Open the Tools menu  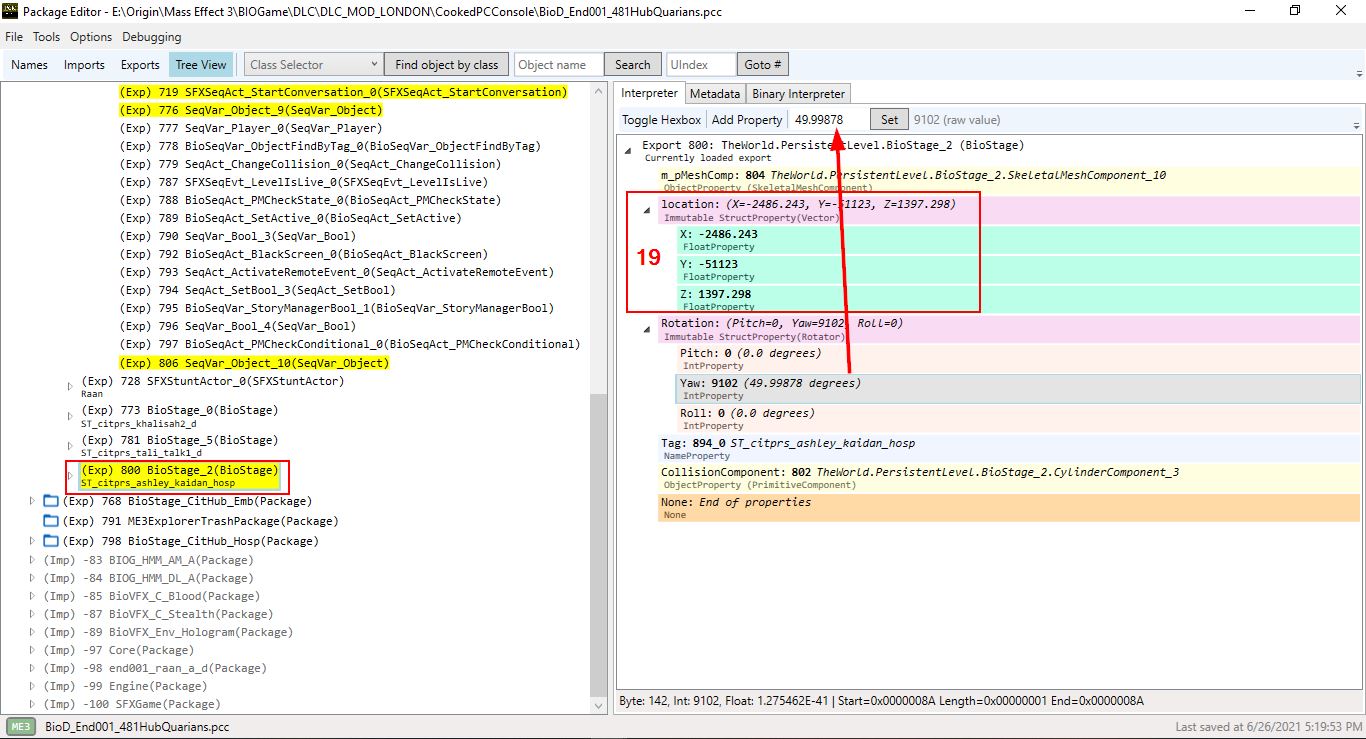click(46, 37)
